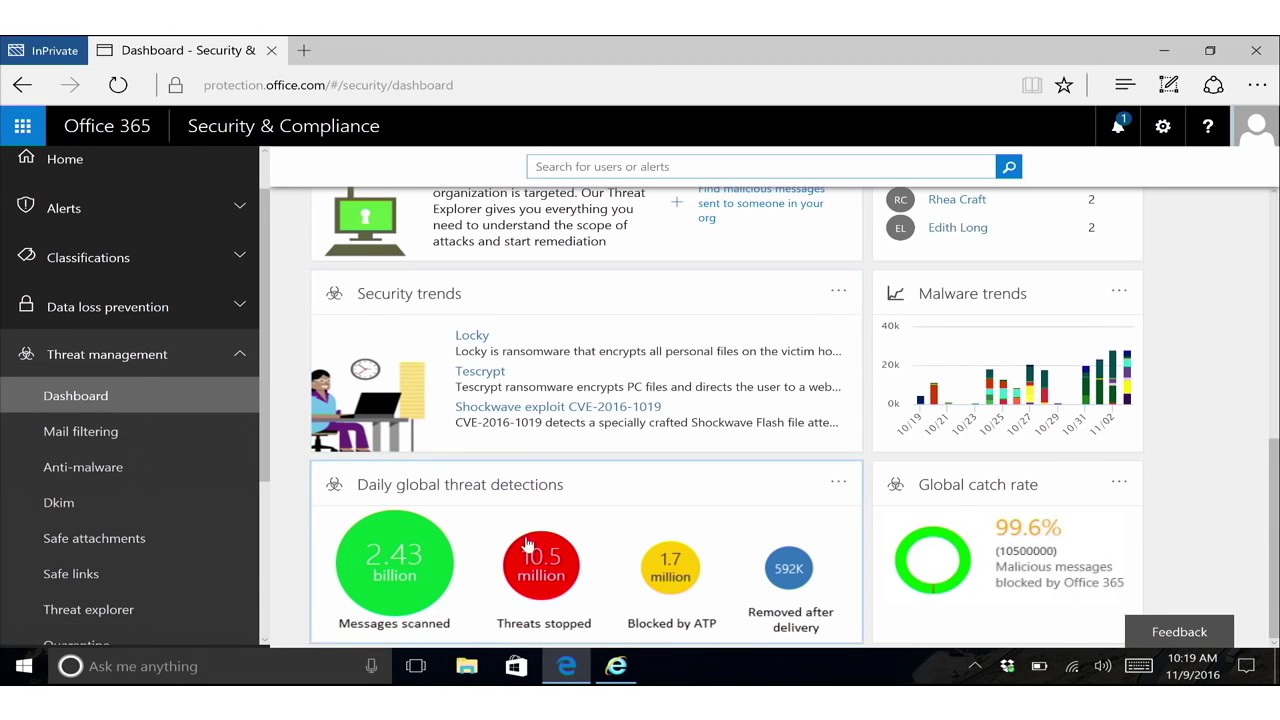Open the user profile avatar
The width and height of the screenshot is (1280, 720).
1256,126
